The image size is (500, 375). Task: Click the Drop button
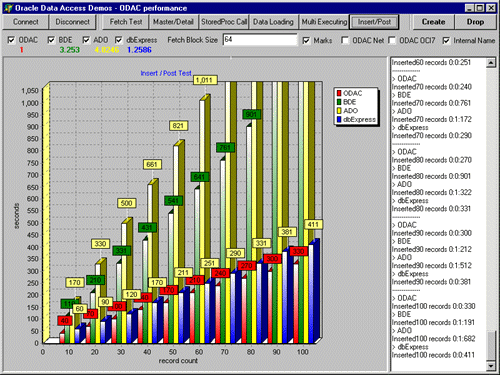point(475,22)
